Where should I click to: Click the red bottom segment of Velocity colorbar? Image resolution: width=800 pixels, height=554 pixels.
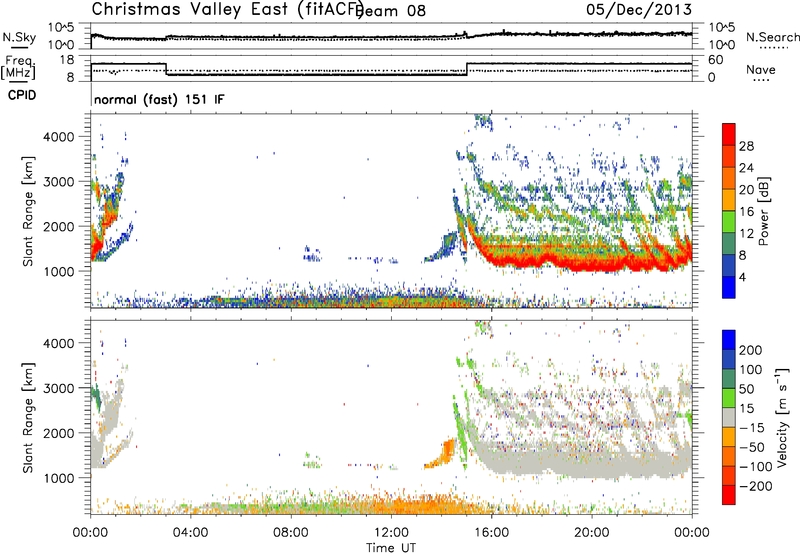729,495
